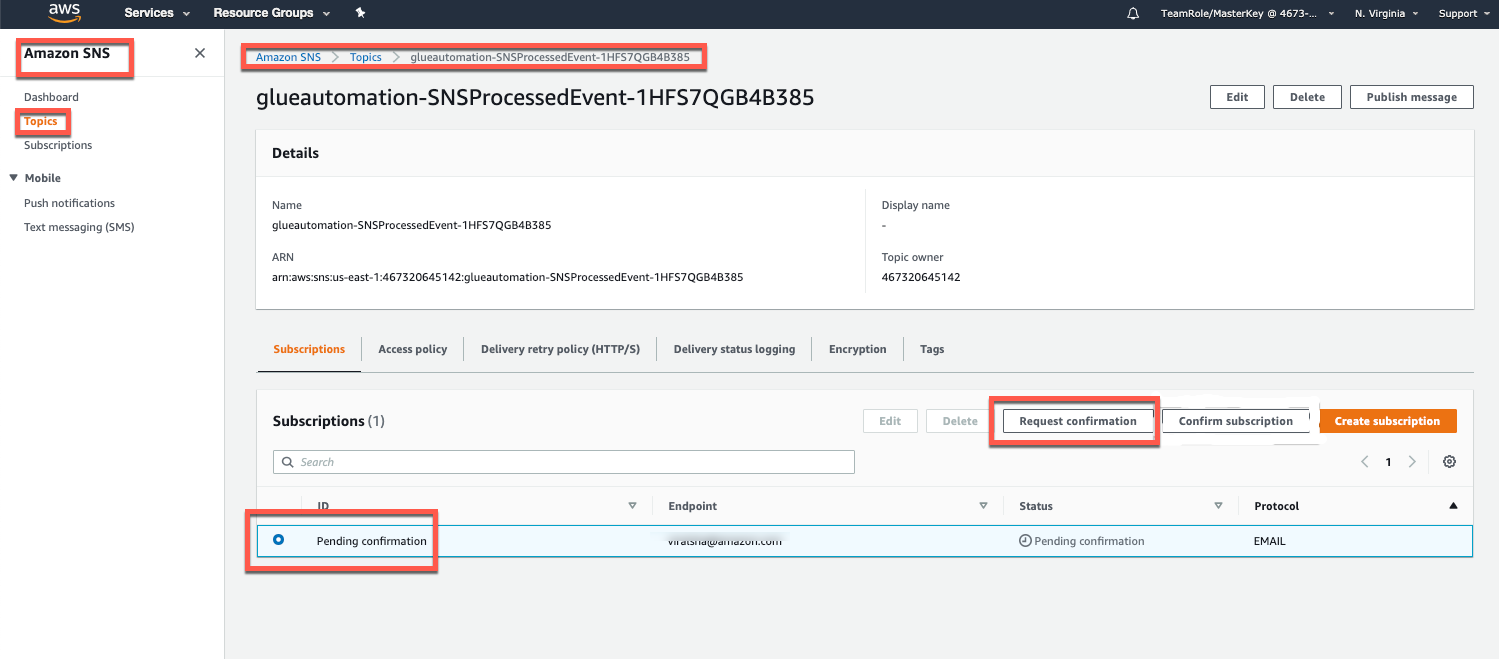Open table preferences gear icon

tap(1449, 462)
